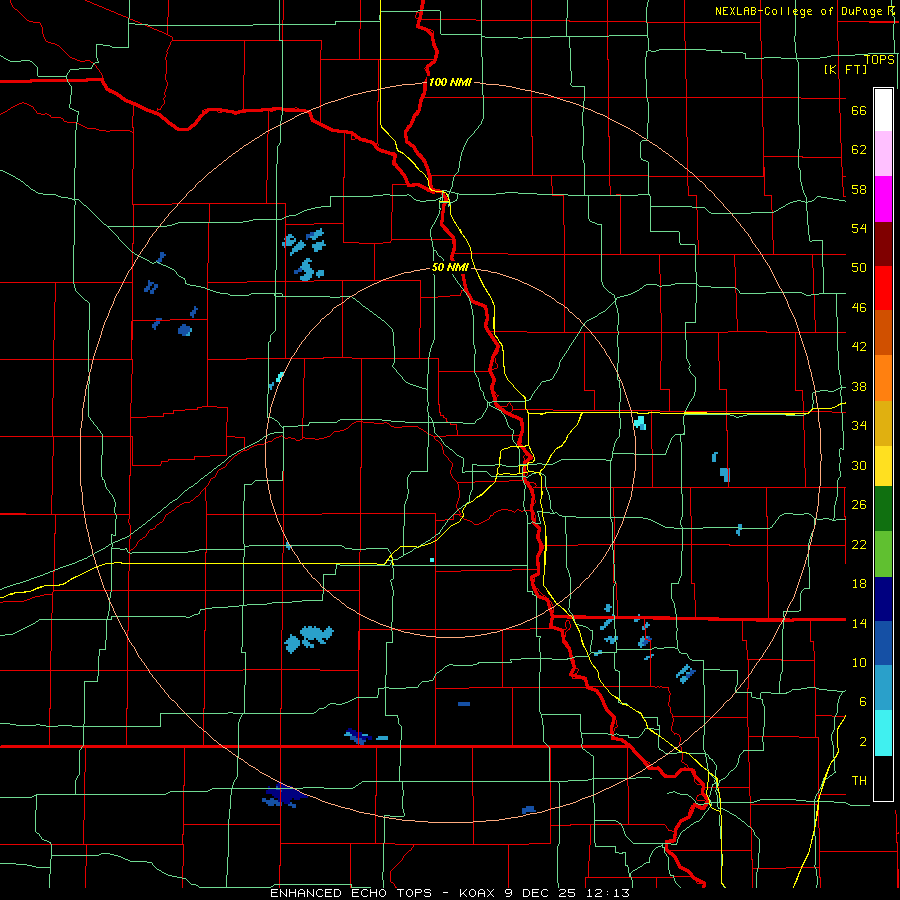Click the black TH threshold swatch
Image resolution: width=900 pixels, height=900 pixels.
pyautogui.click(x=883, y=778)
